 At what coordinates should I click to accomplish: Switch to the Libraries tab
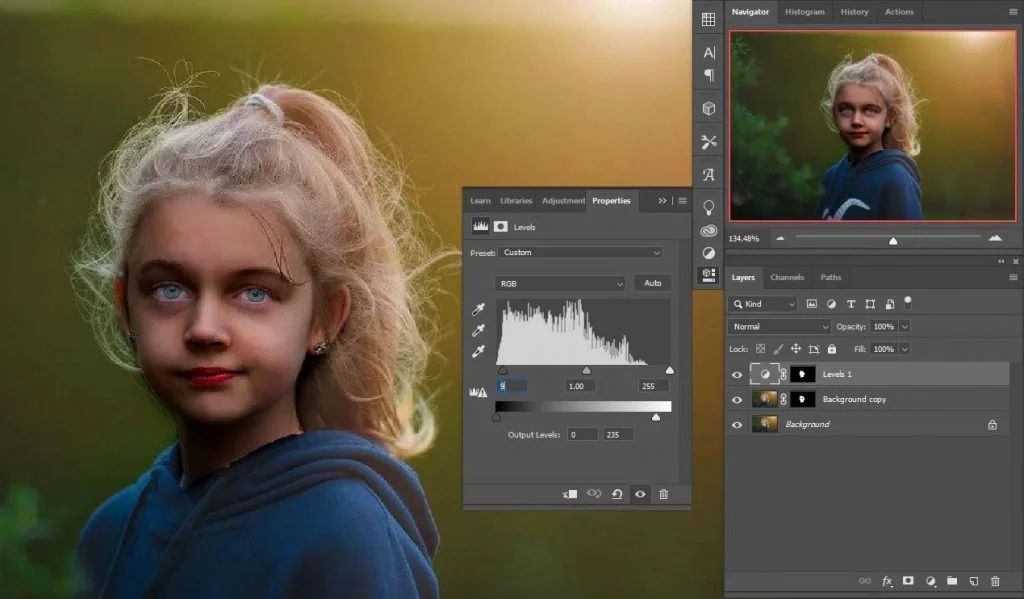(516, 201)
